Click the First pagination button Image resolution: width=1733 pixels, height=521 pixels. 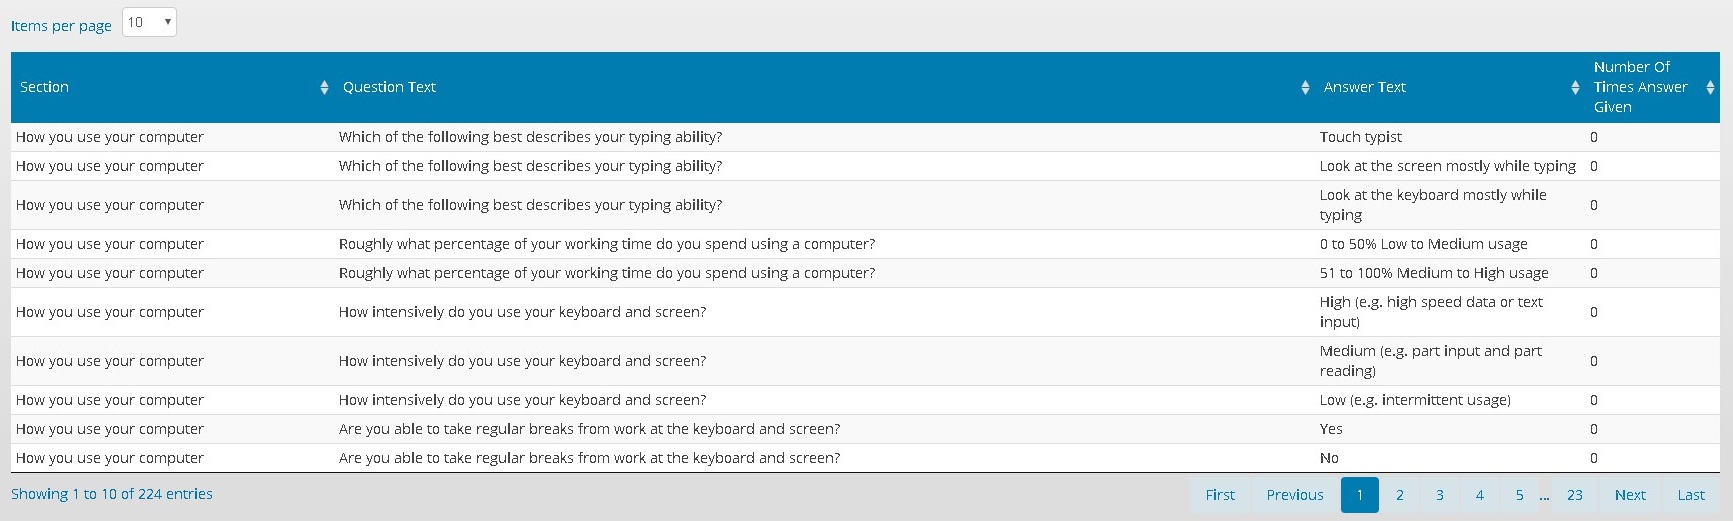tap(1220, 495)
